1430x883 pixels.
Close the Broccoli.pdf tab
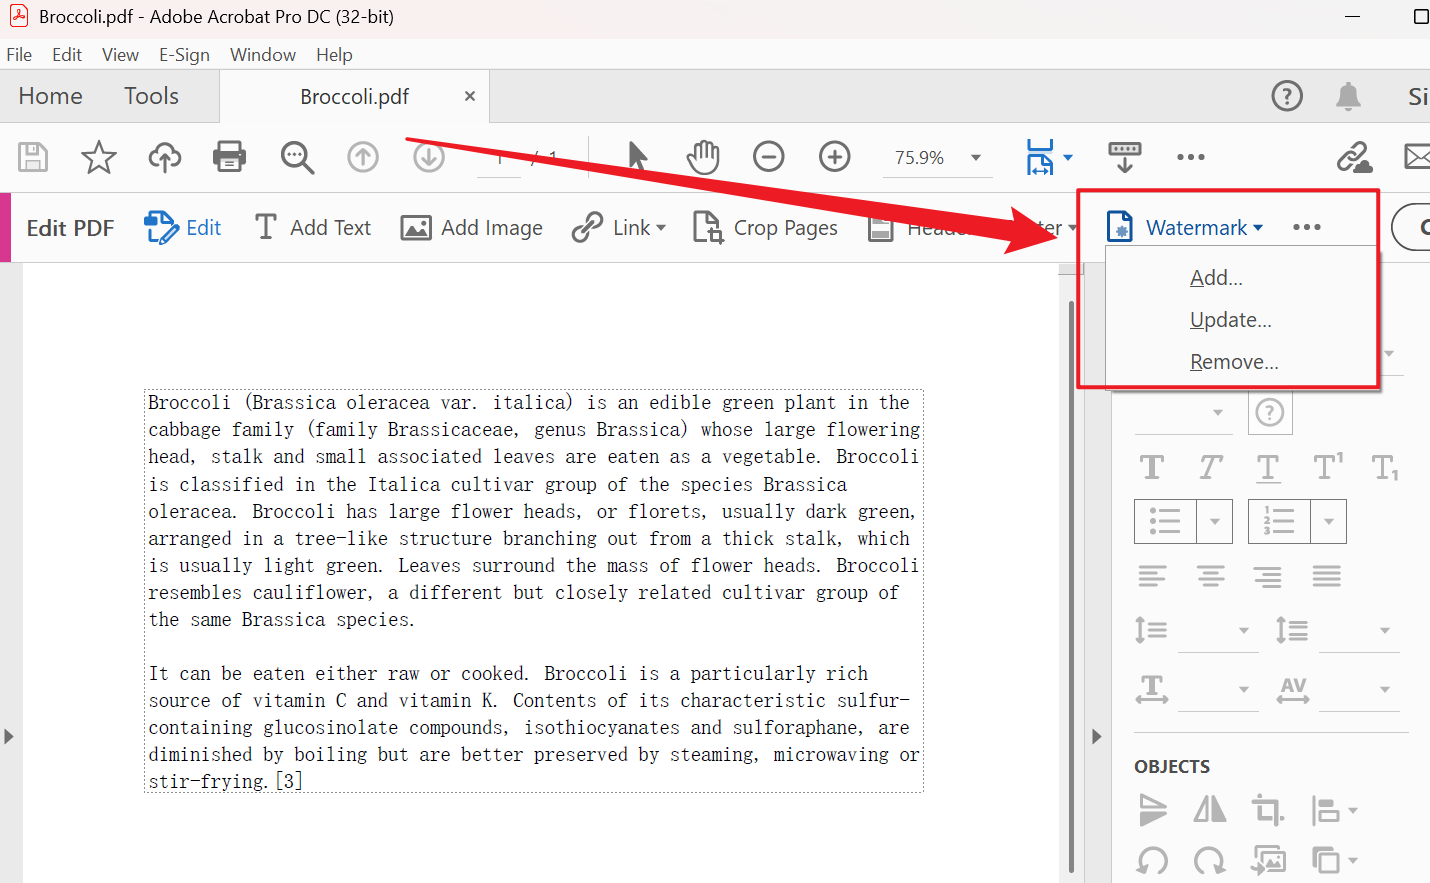click(x=470, y=96)
